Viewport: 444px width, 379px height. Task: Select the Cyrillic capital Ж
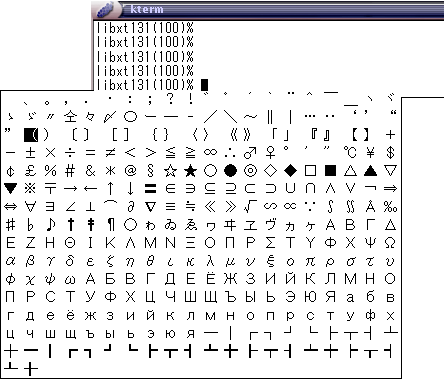(x=230, y=279)
